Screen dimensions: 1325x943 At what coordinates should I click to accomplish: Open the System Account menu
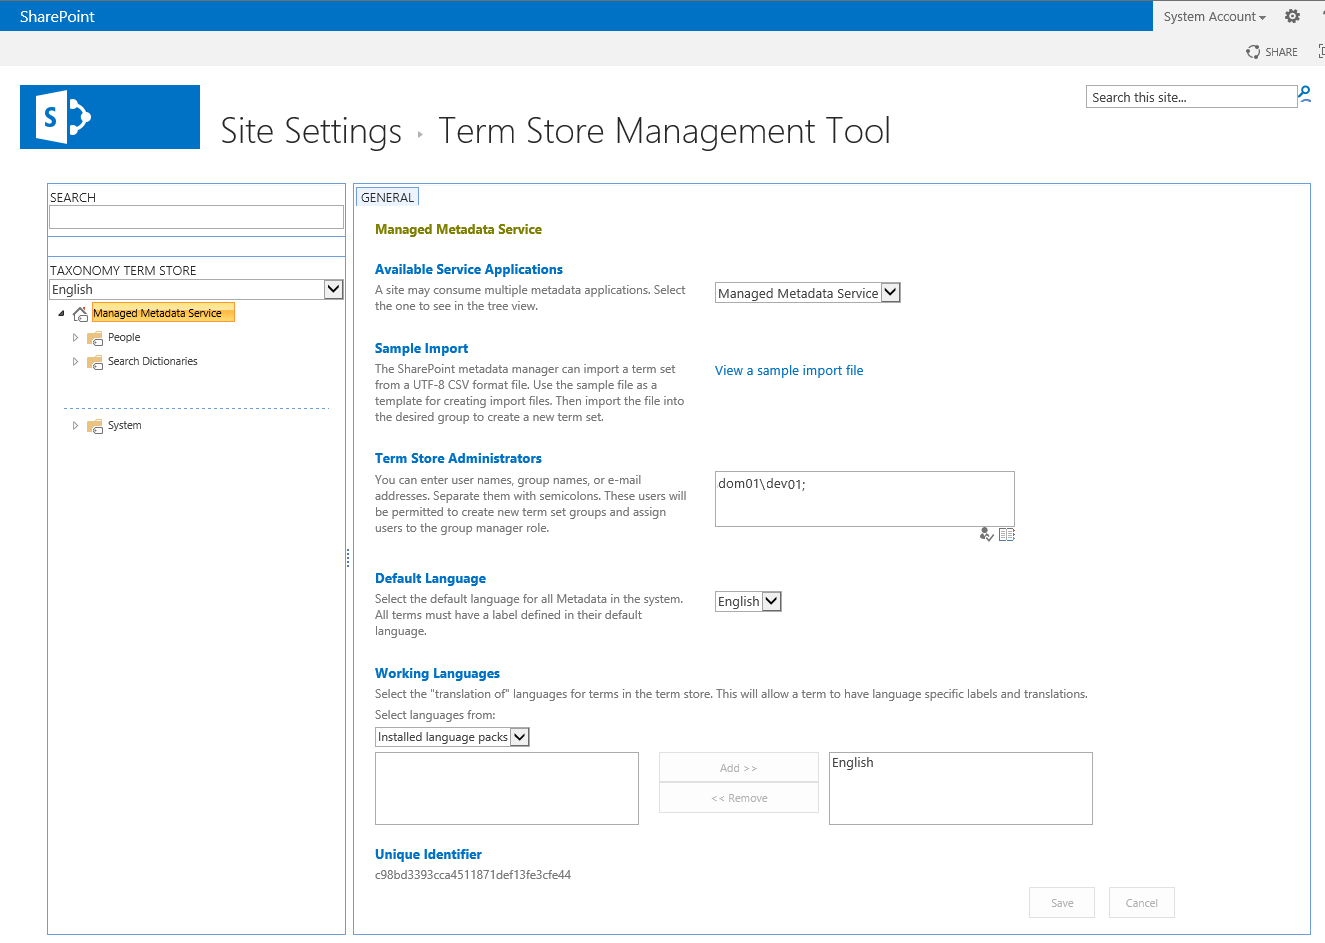pyautogui.click(x=1214, y=16)
